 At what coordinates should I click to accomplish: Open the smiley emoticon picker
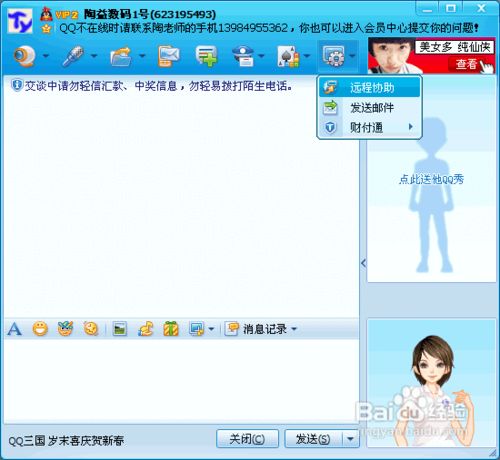click(x=40, y=329)
